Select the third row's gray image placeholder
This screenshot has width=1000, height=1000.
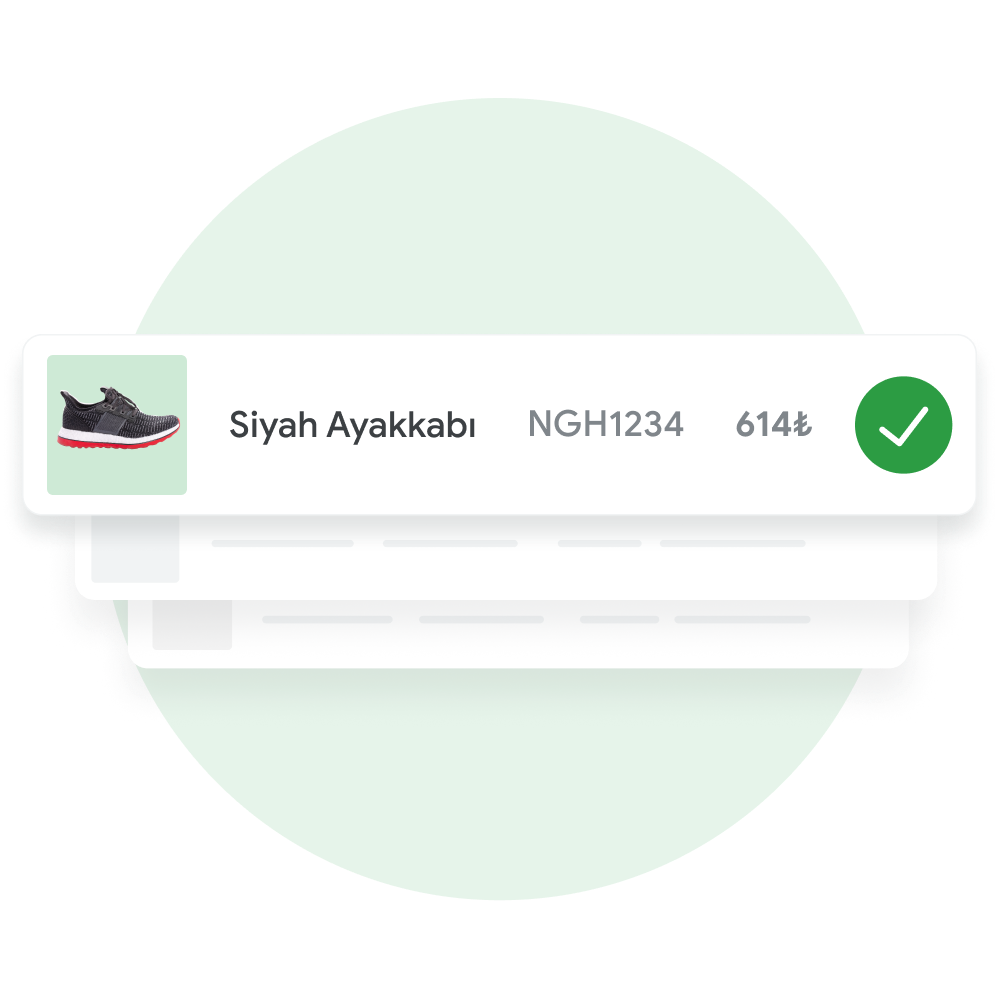click(192, 625)
